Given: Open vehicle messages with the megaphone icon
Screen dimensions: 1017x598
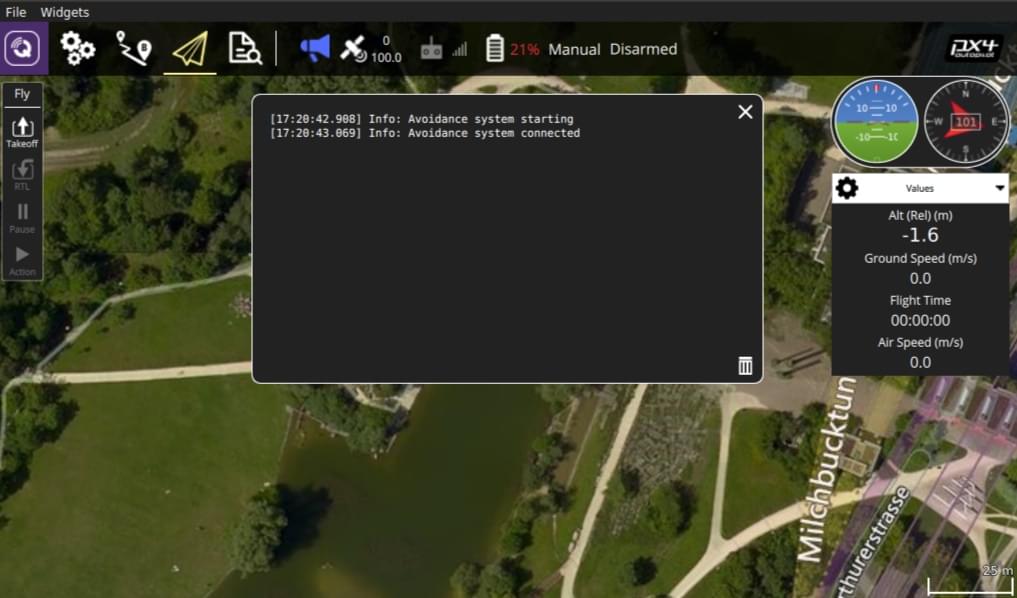Looking at the screenshot, I should (311, 47).
